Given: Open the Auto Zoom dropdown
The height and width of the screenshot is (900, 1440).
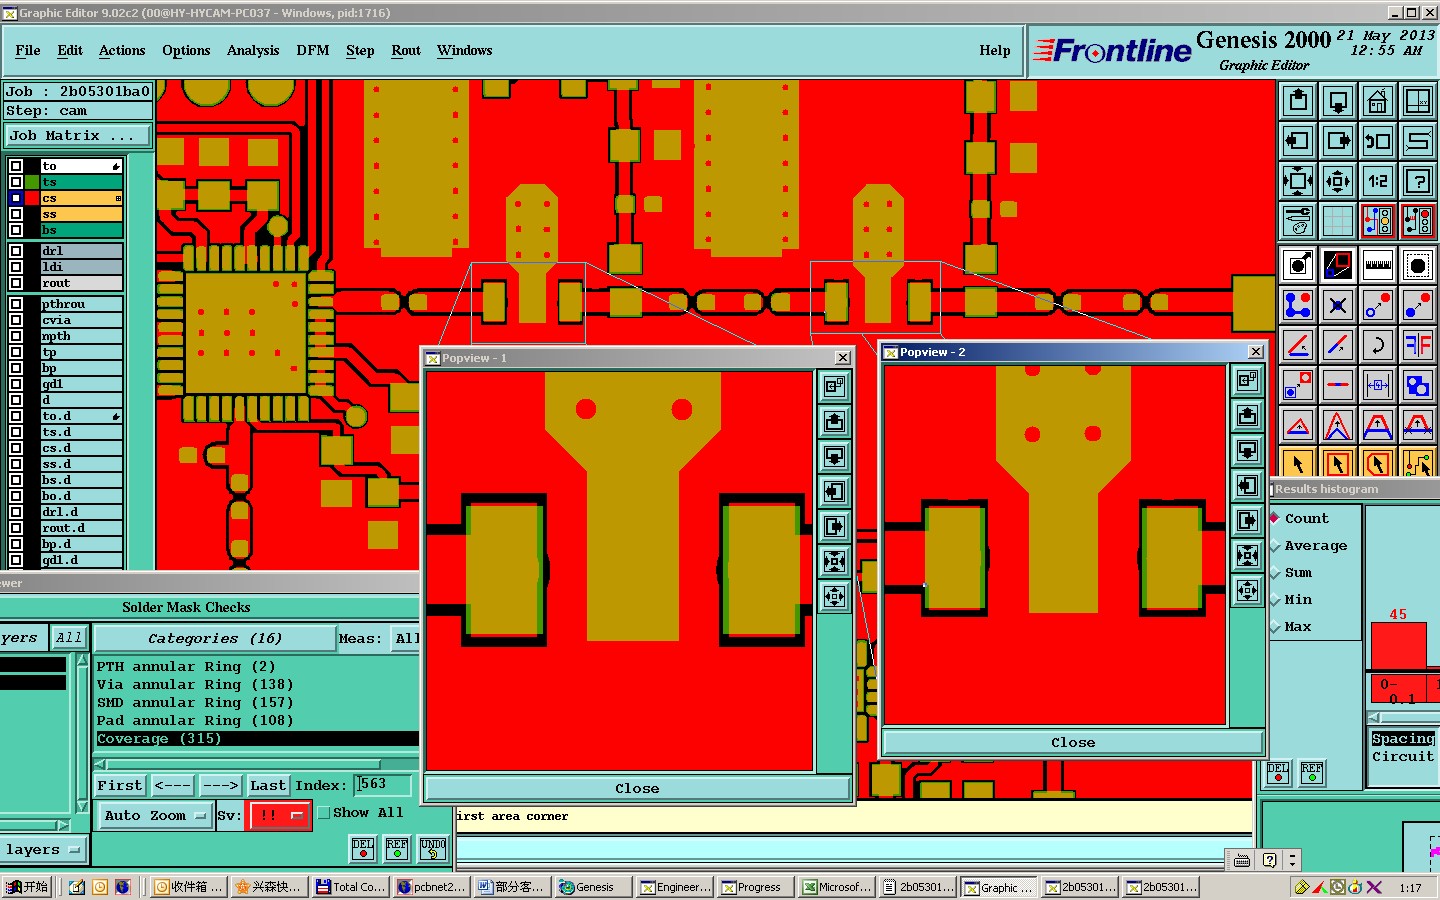Looking at the screenshot, I should tap(154, 816).
